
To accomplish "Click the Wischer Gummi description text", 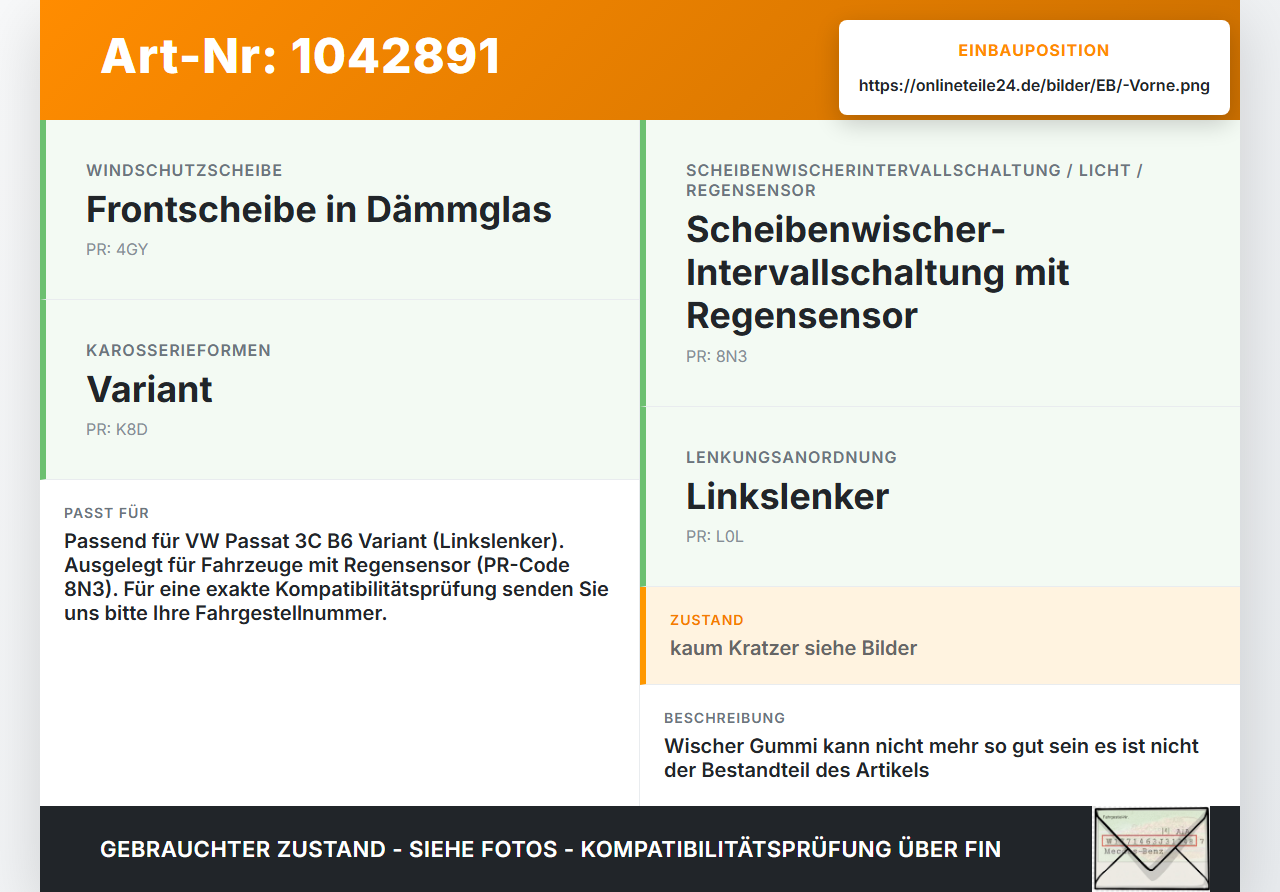I will pos(931,758).
